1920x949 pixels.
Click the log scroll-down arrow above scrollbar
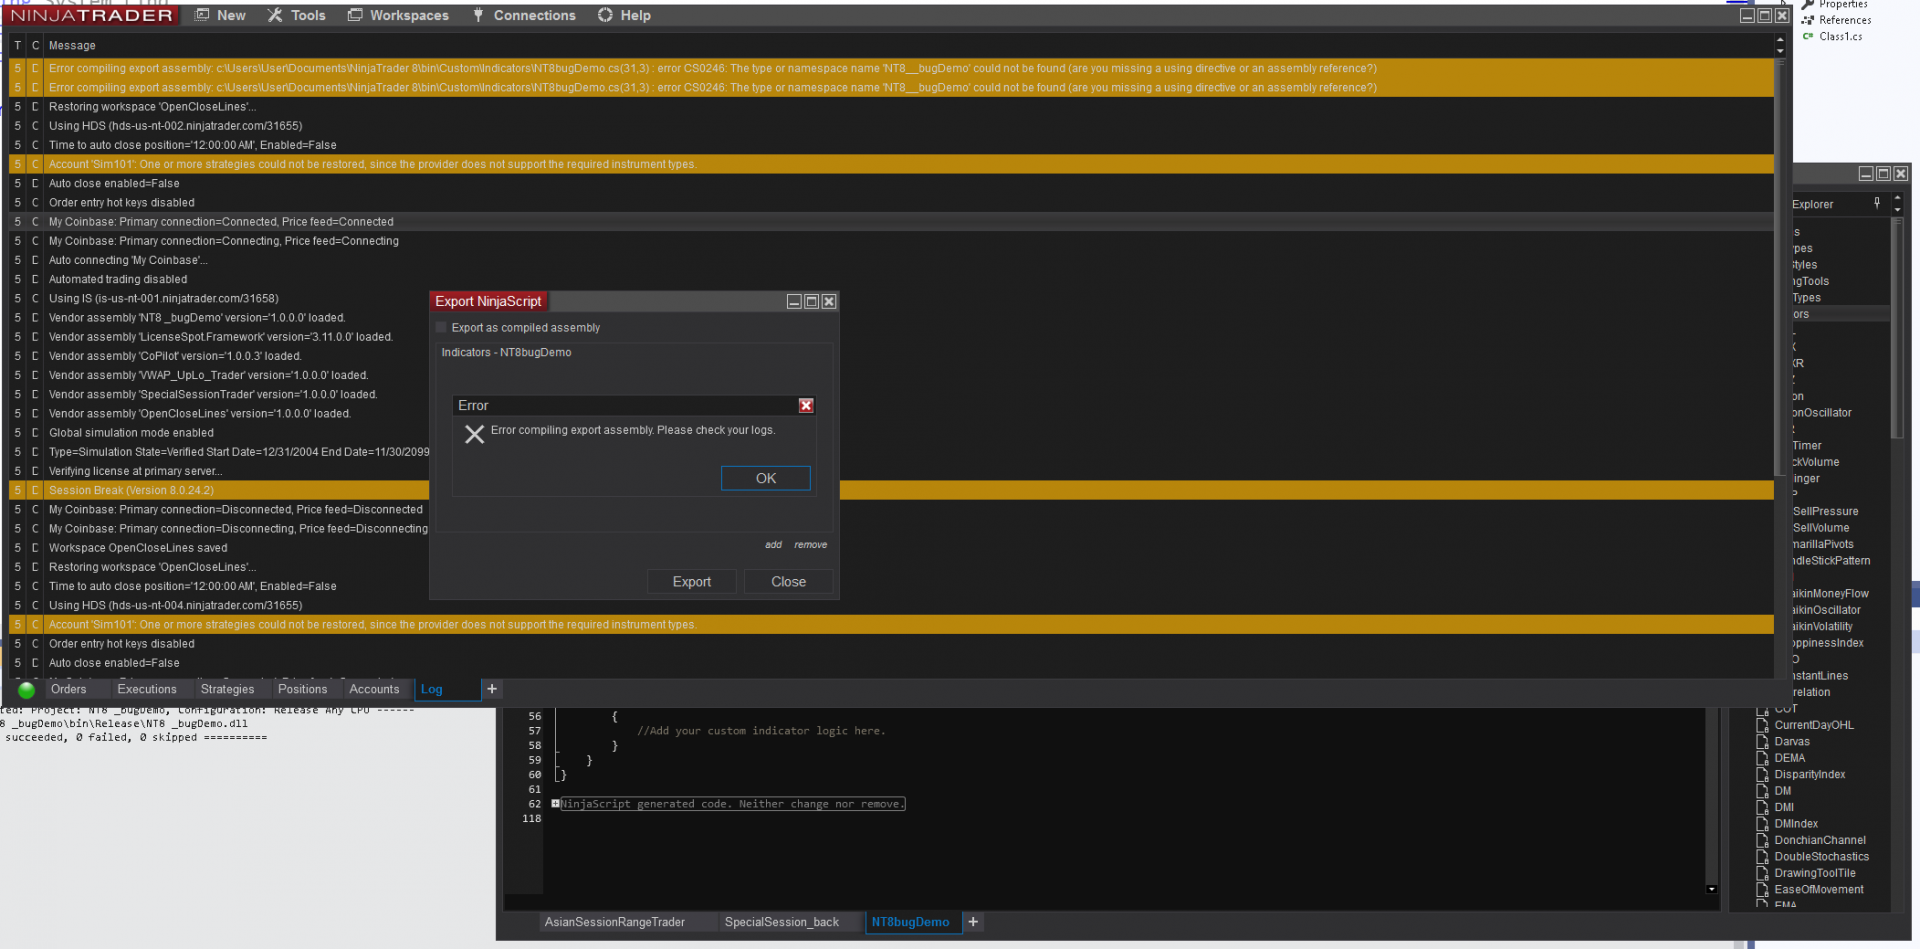(1780, 51)
